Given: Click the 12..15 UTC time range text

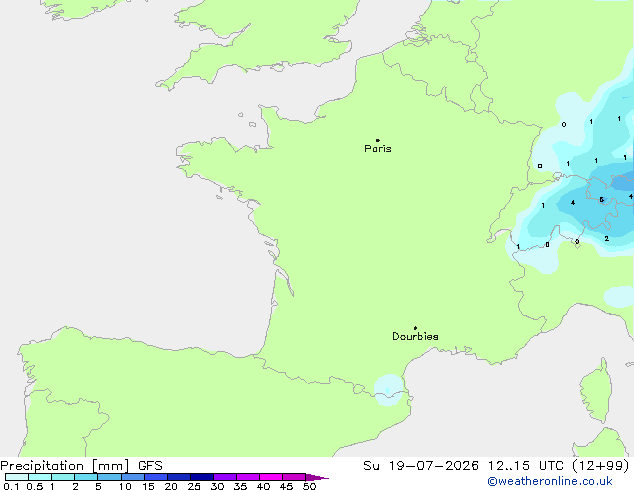Looking at the screenshot, I should coord(525,466).
